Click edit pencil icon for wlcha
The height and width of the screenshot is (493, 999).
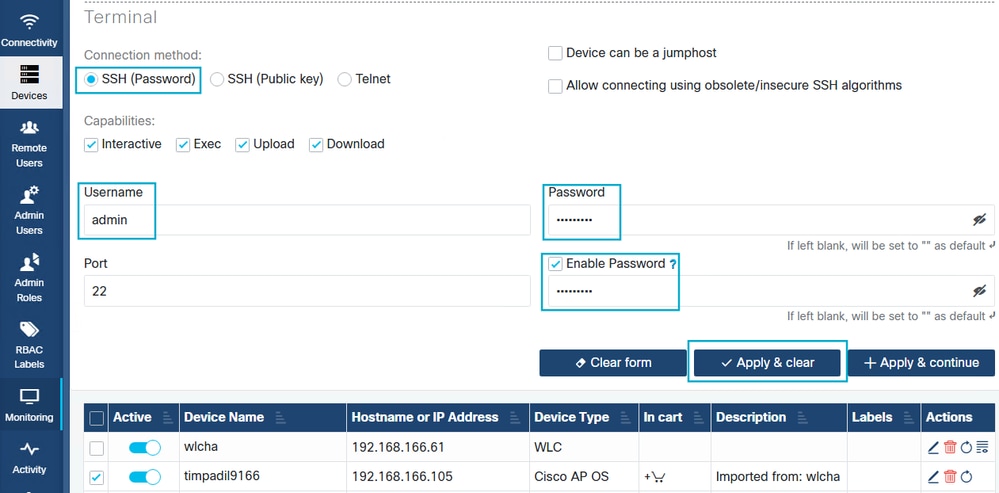click(933, 447)
